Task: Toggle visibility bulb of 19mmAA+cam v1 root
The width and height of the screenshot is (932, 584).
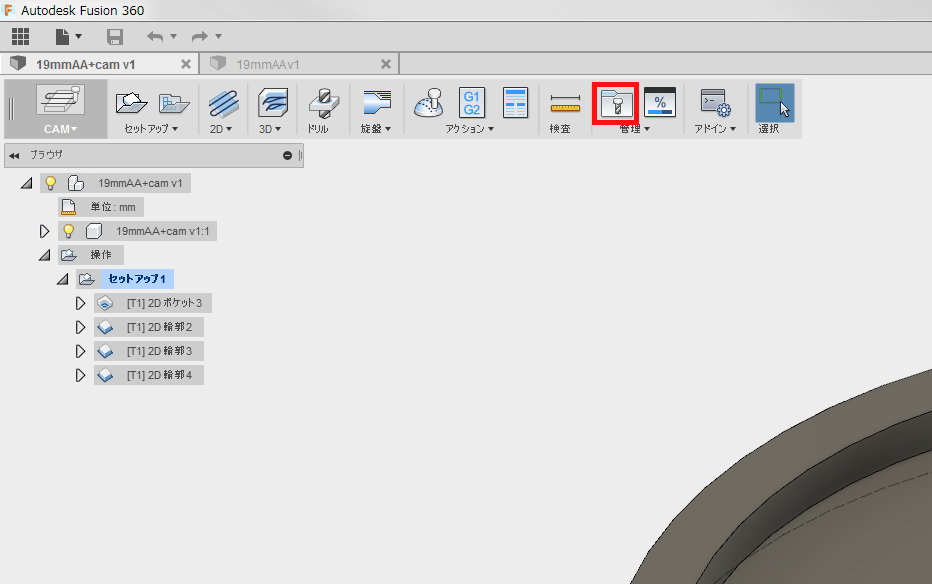Action: pos(51,183)
